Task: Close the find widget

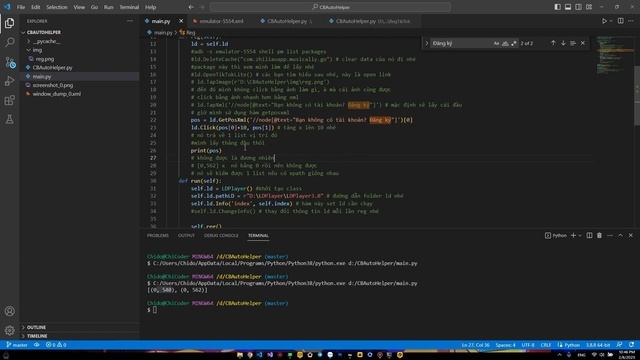Action: tap(583, 43)
